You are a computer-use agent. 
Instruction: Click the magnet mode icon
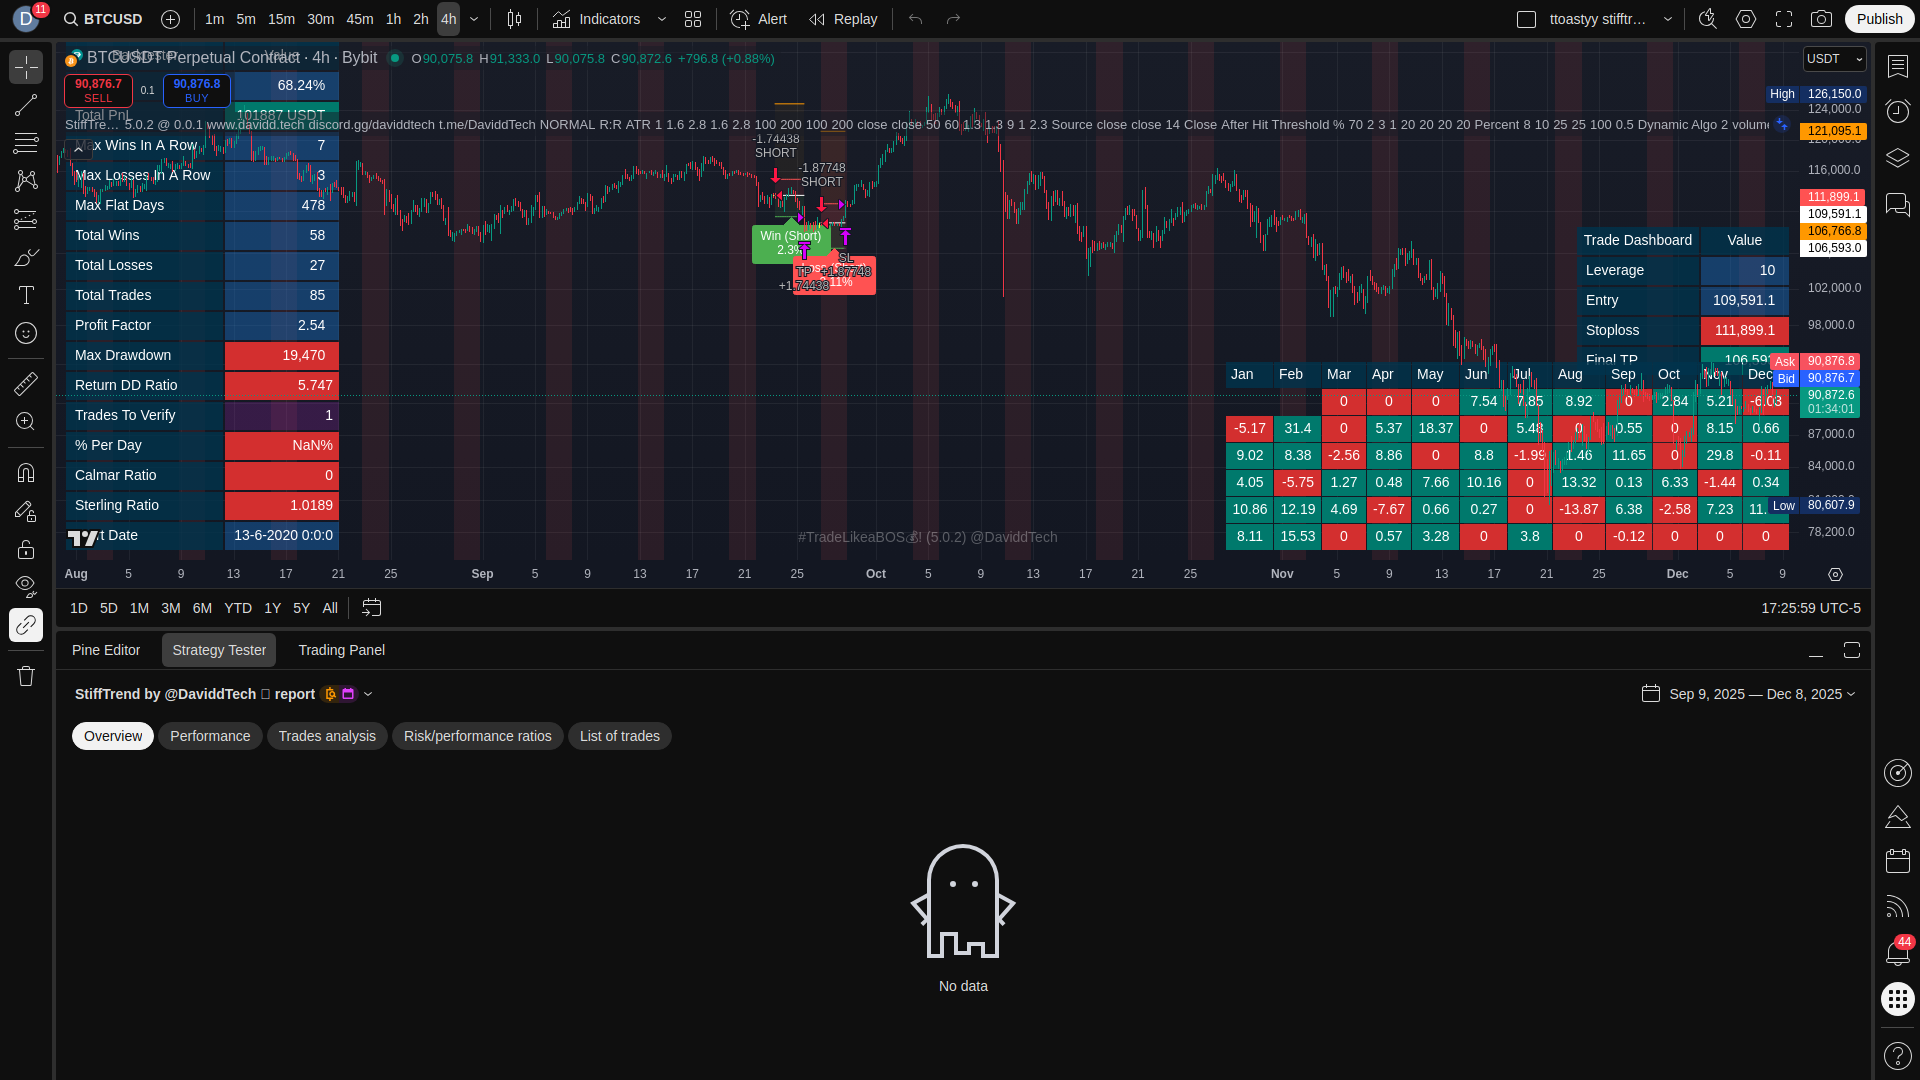26,473
